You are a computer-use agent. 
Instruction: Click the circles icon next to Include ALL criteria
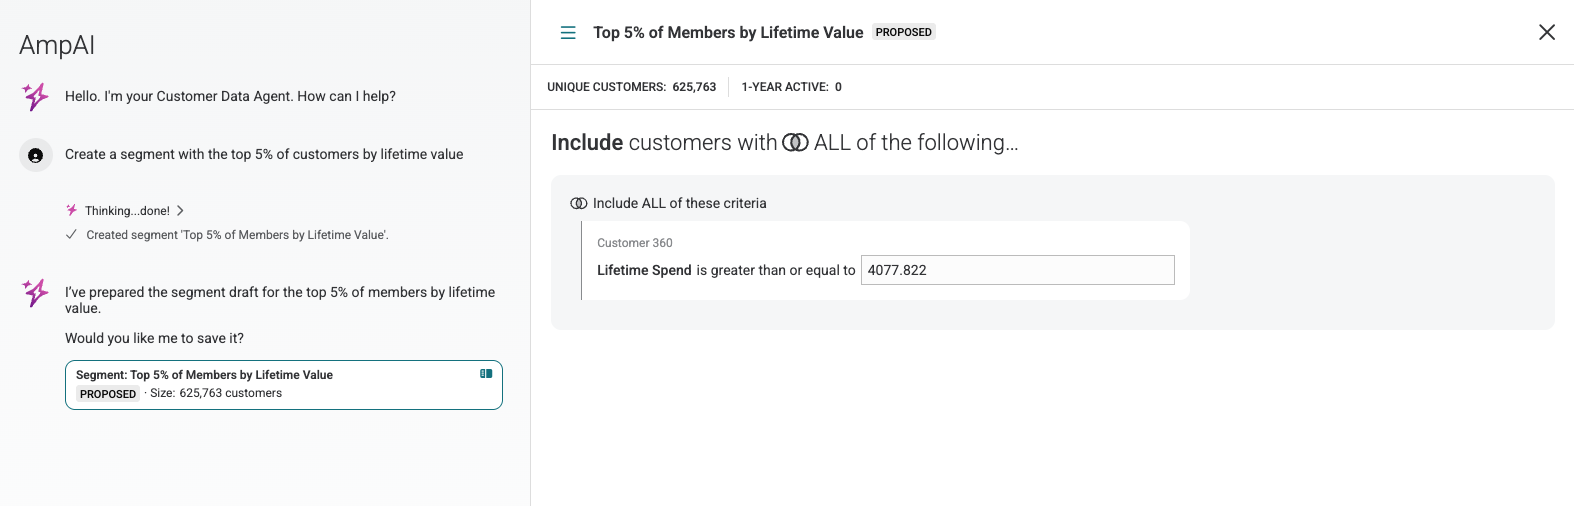pyautogui.click(x=579, y=203)
